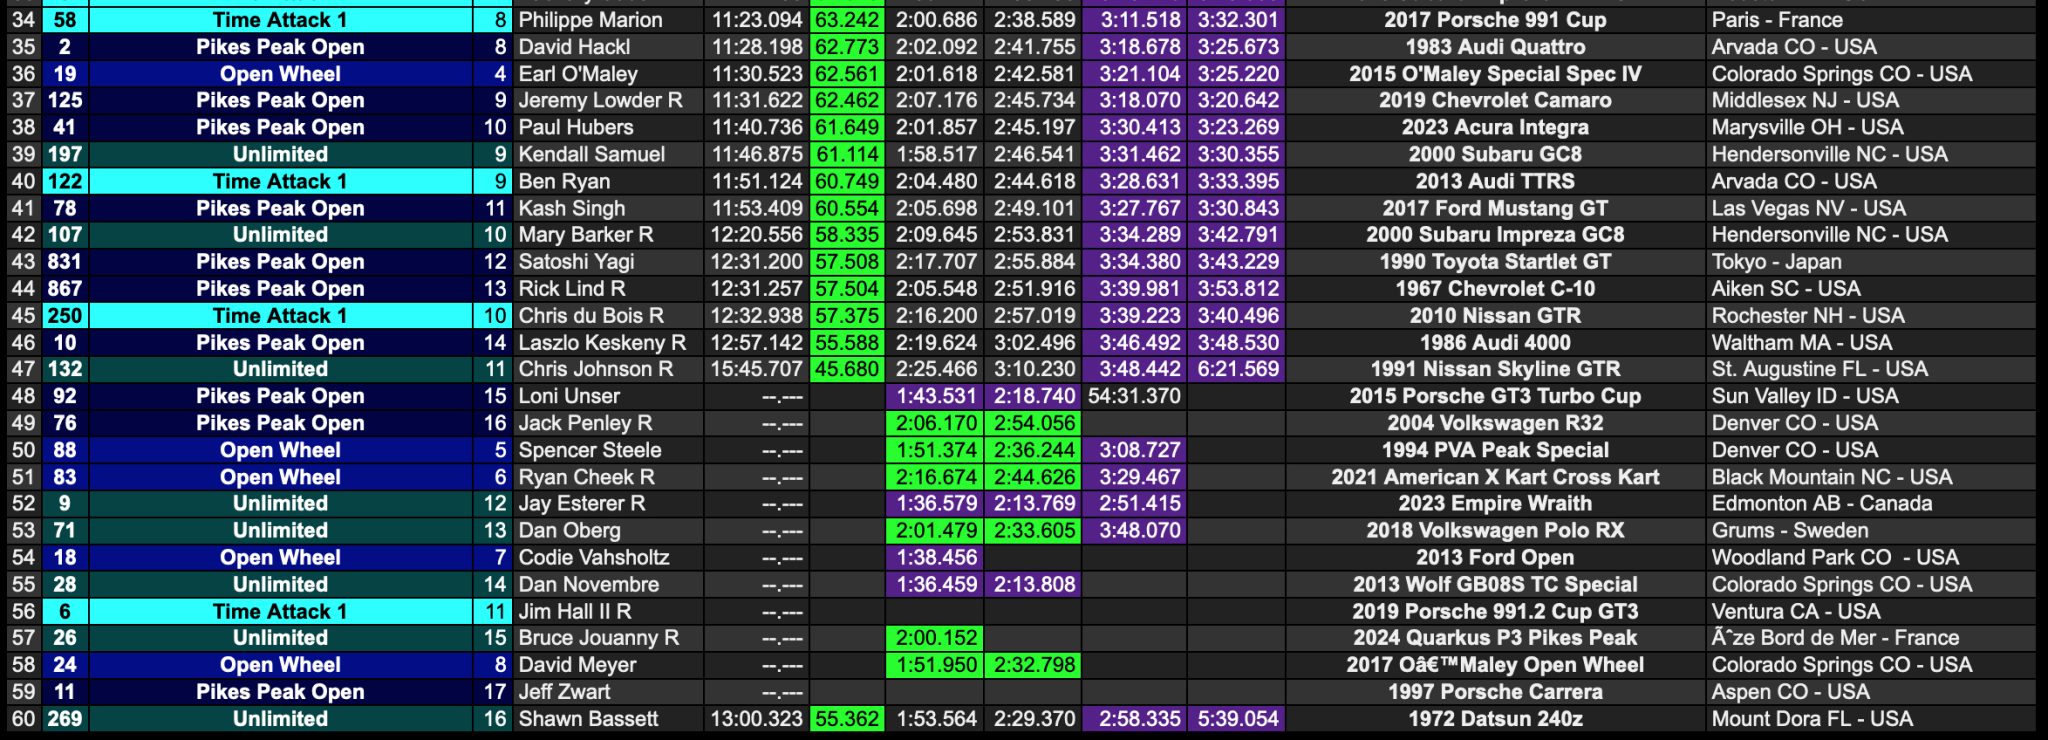The width and height of the screenshot is (2048, 740).
Task: Click the 2024 Quarkus P3 Pikes Peak cell
Action: coord(1495,637)
